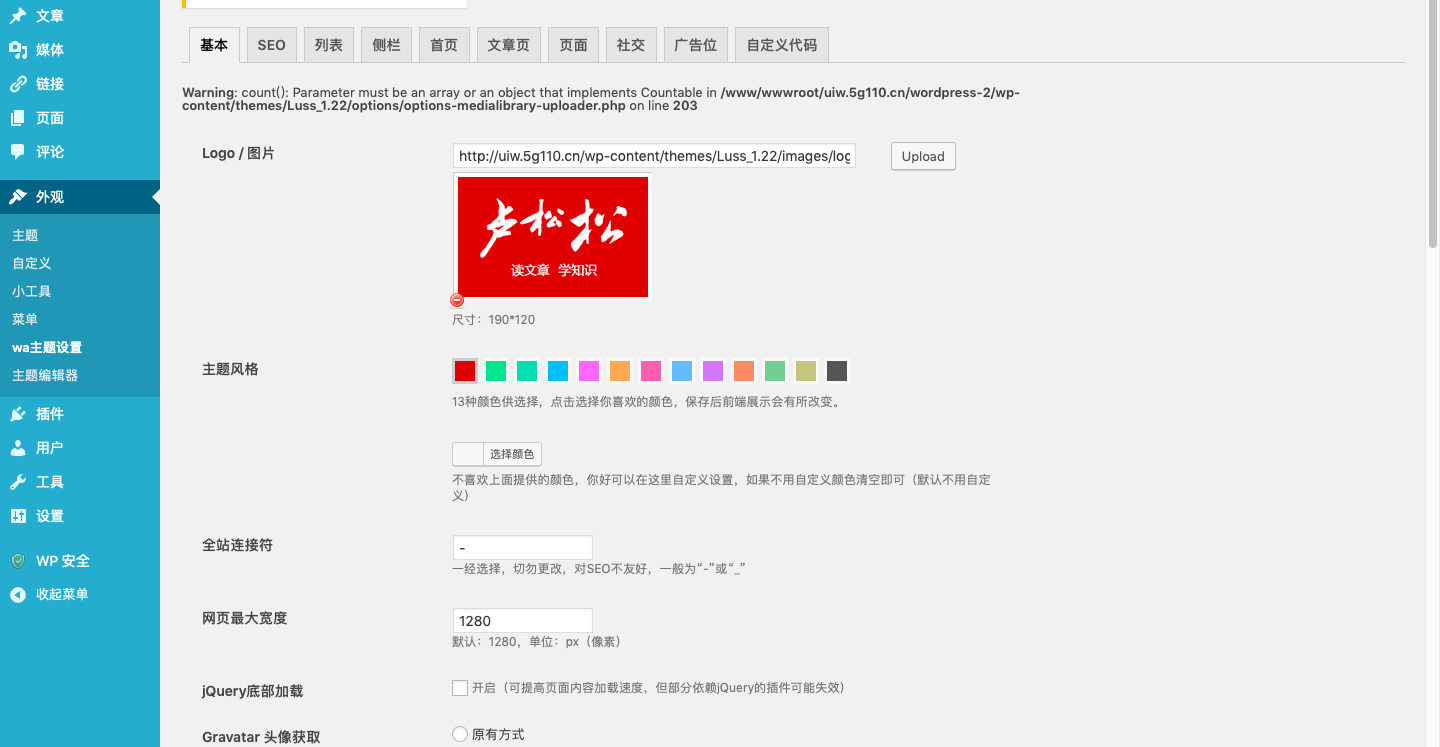Click the 网页最大宽度 input field

(522, 620)
